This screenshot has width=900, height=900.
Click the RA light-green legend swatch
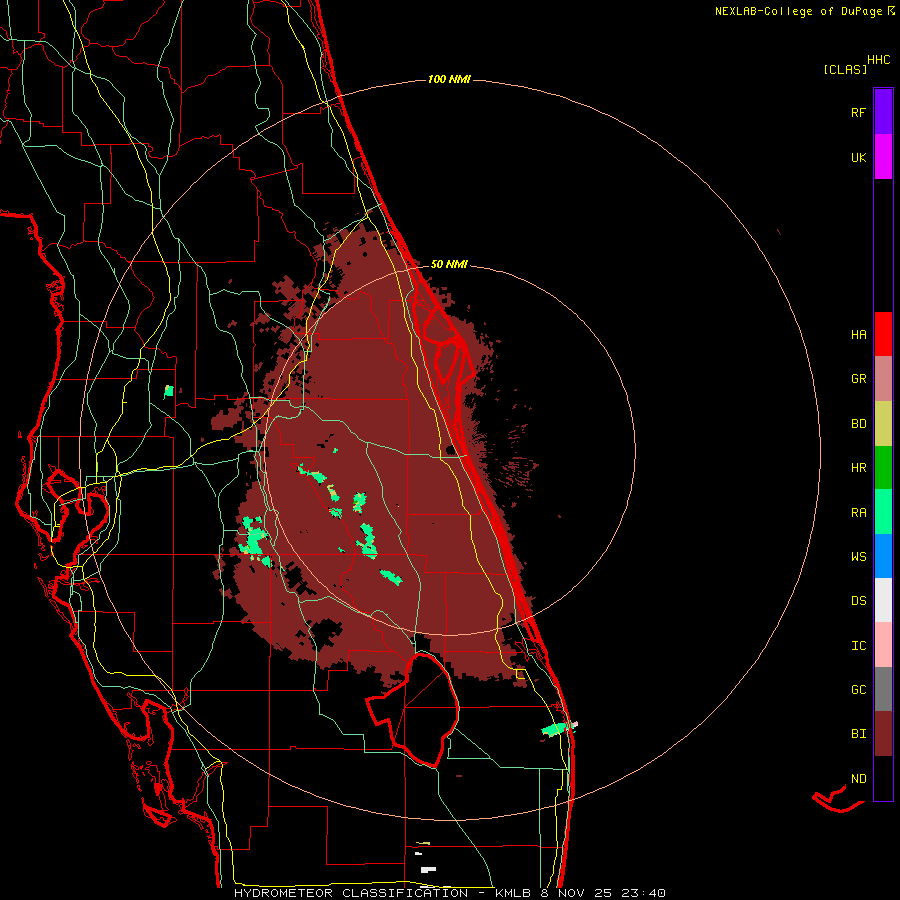883,512
